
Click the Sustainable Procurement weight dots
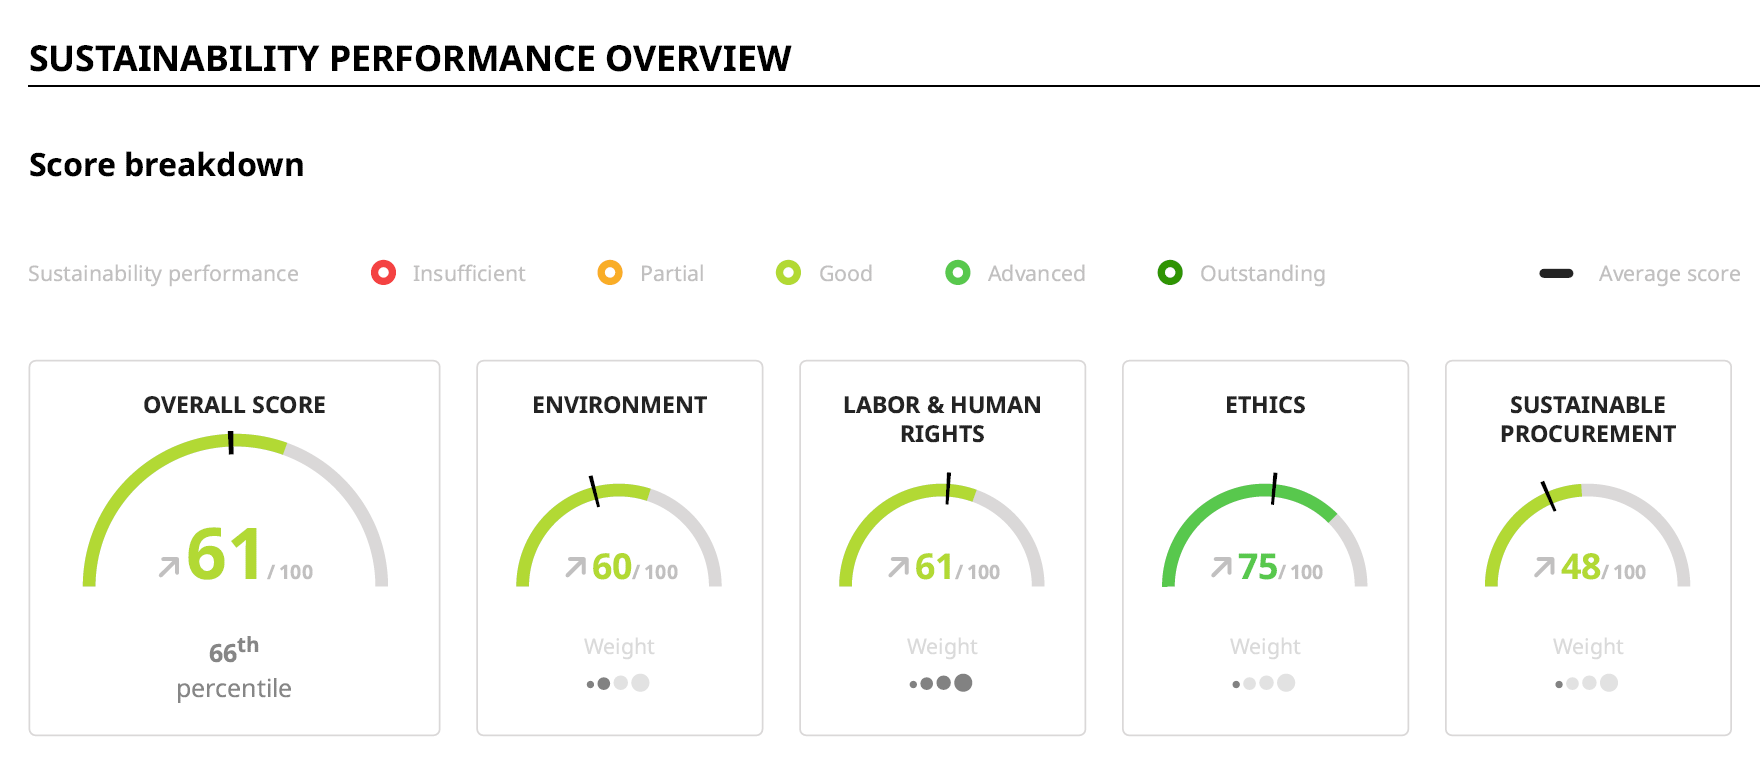tap(1587, 683)
